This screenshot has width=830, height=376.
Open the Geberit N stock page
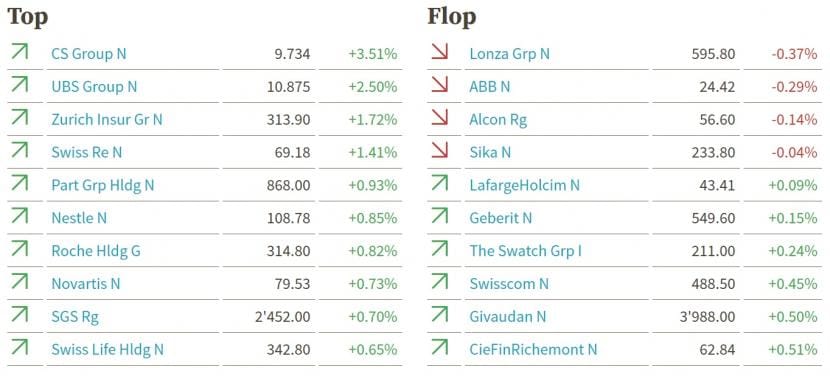click(501, 218)
